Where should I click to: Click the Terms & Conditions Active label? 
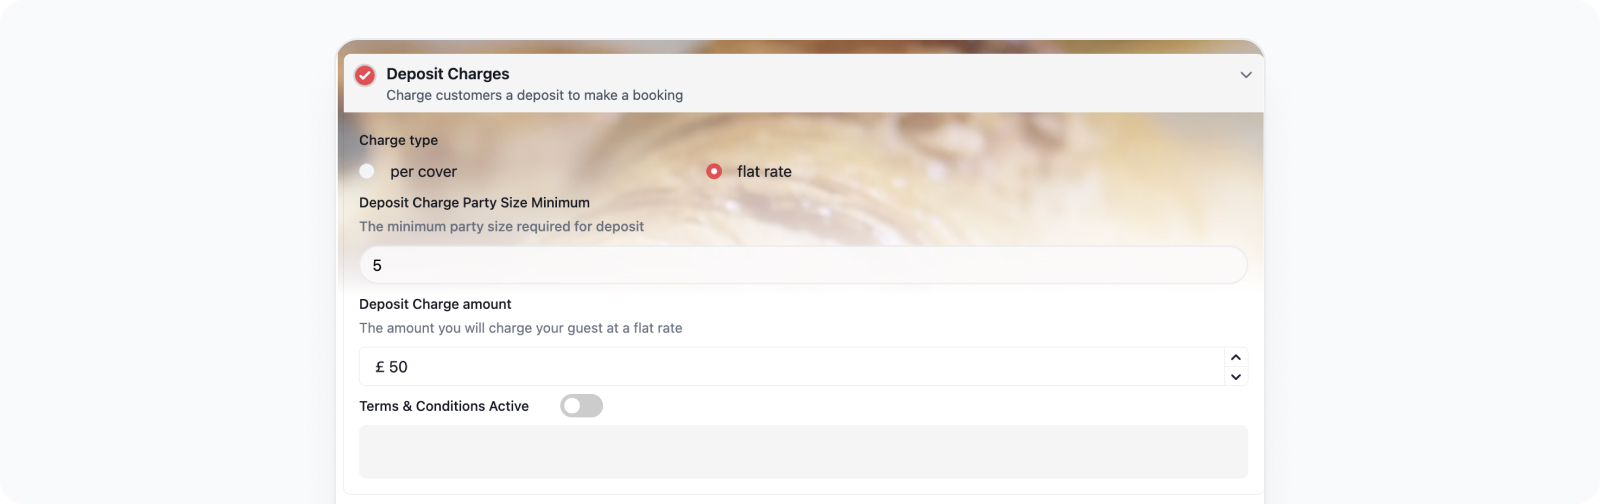tap(444, 406)
